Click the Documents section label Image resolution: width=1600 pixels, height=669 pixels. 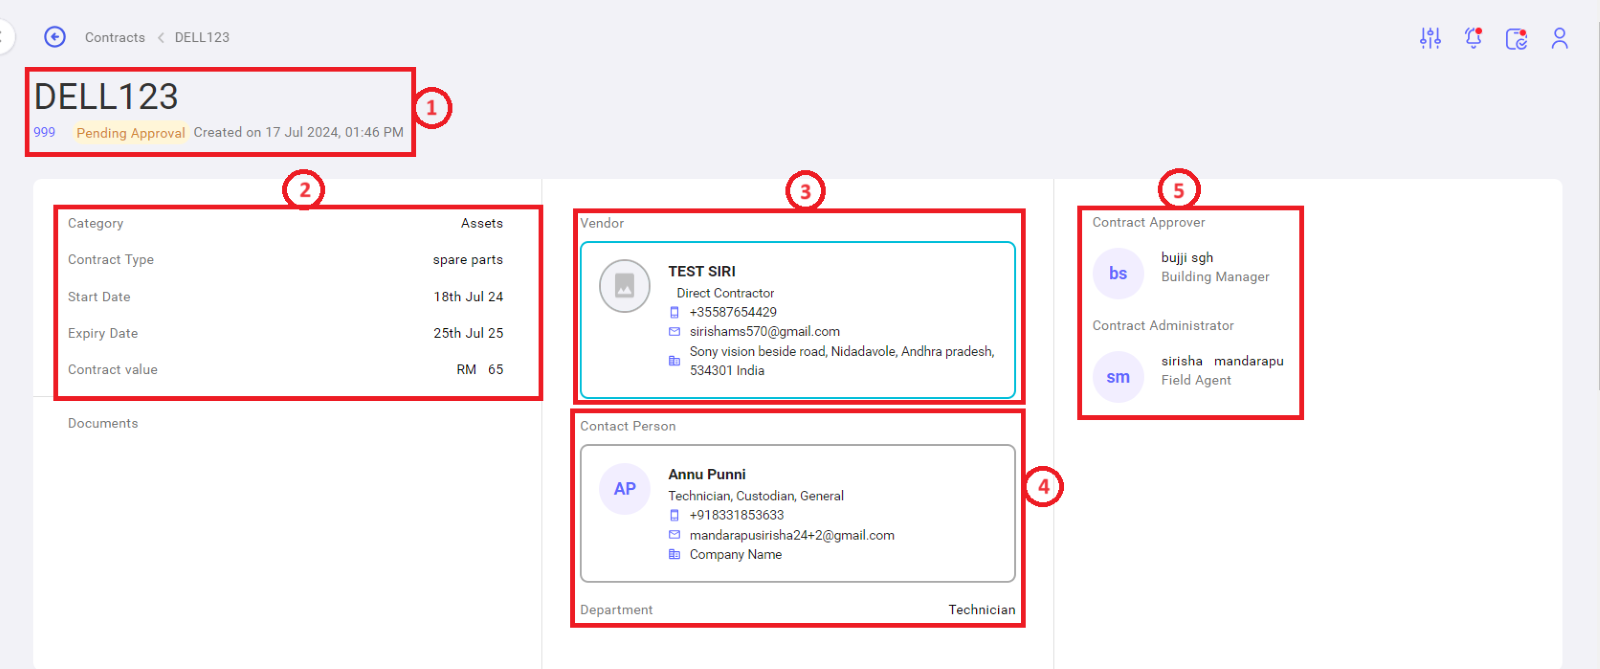click(103, 423)
